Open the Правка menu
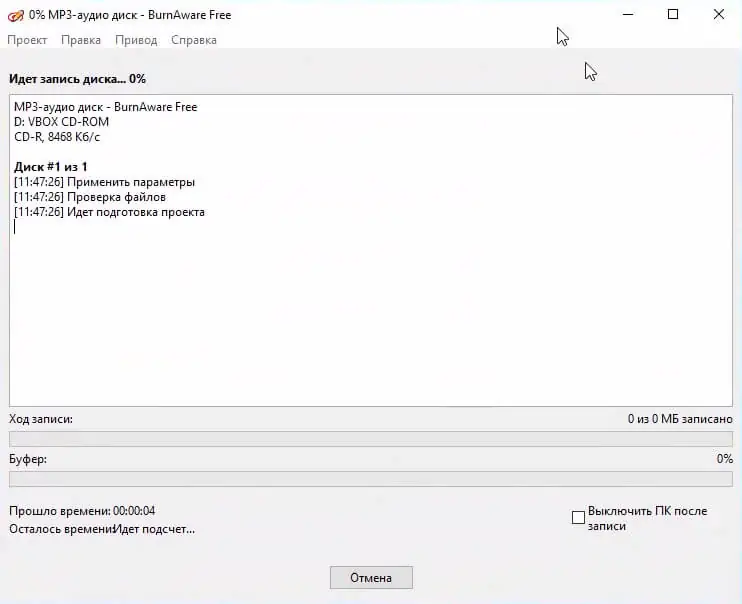This screenshot has width=742, height=604. click(x=81, y=40)
